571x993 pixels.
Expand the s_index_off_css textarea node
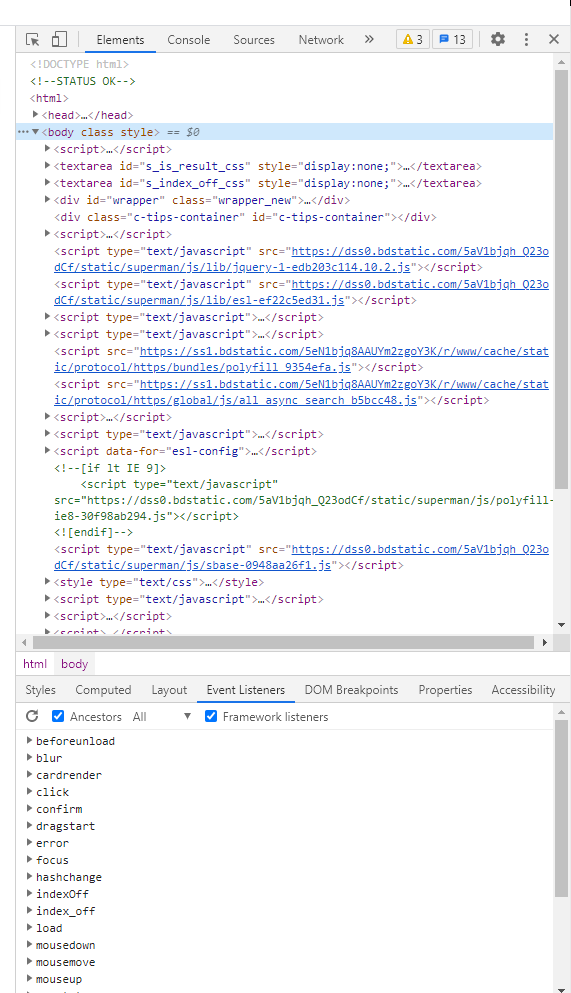point(47,182)
